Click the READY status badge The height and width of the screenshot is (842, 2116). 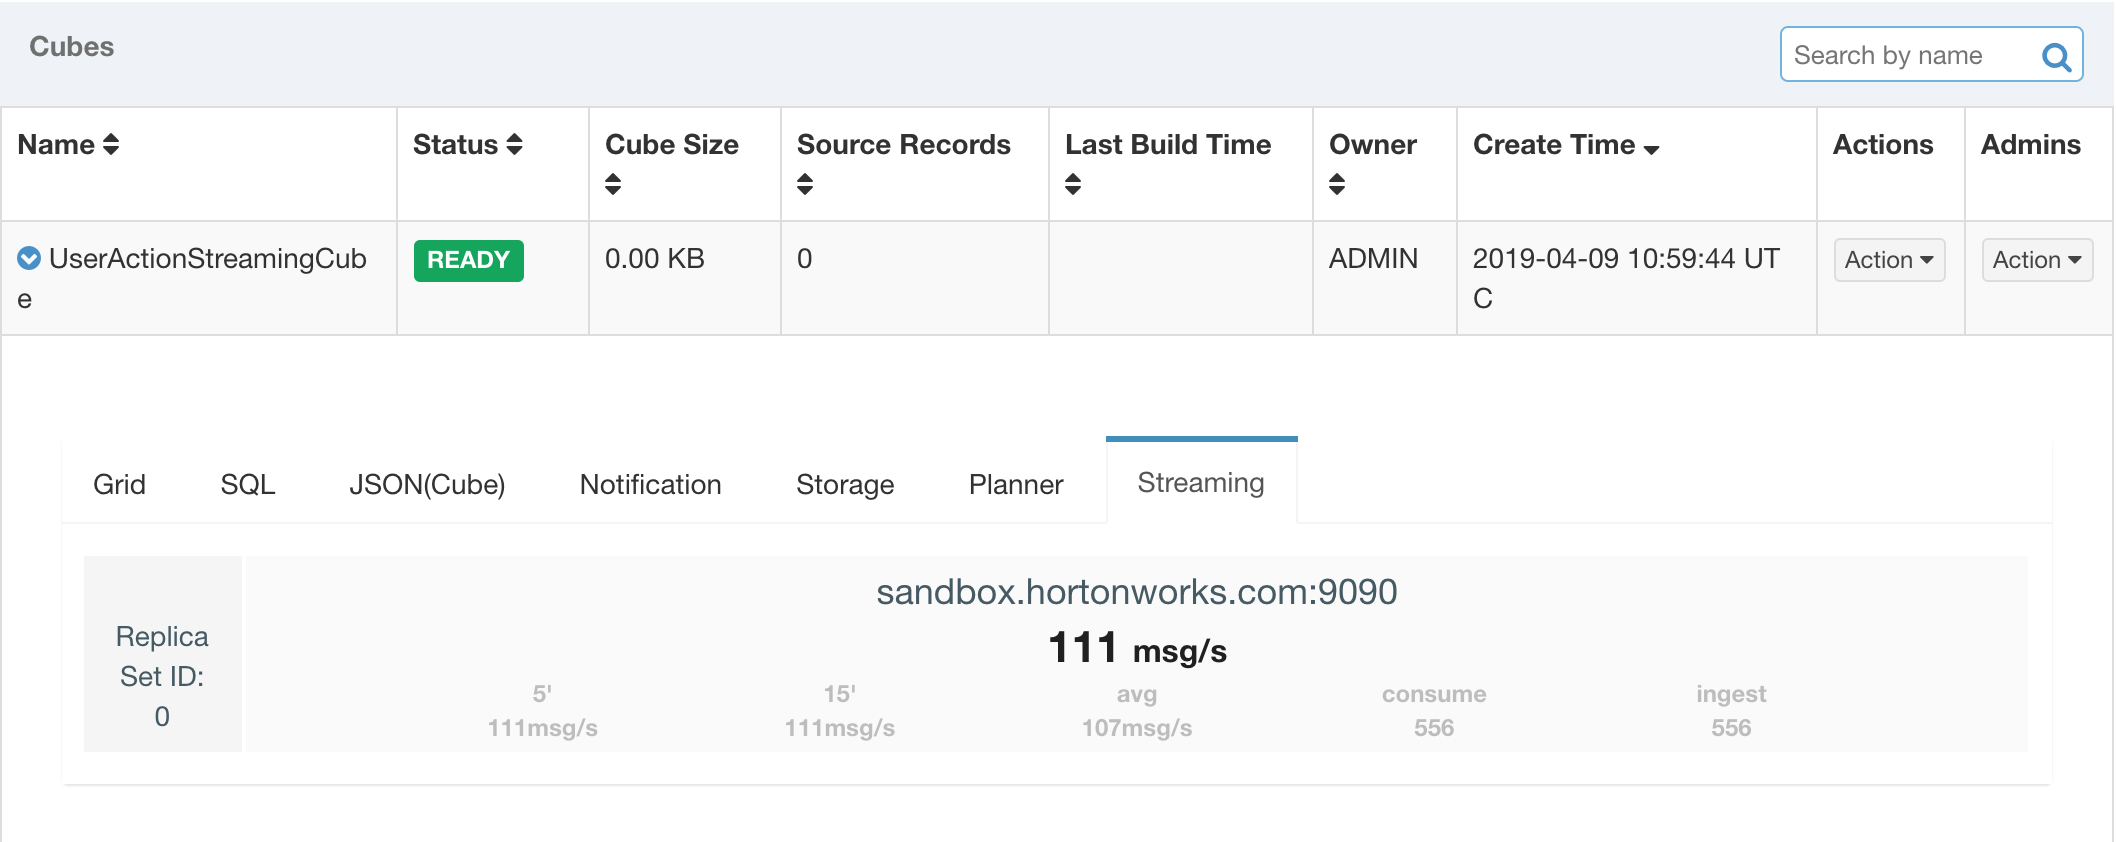468,260
